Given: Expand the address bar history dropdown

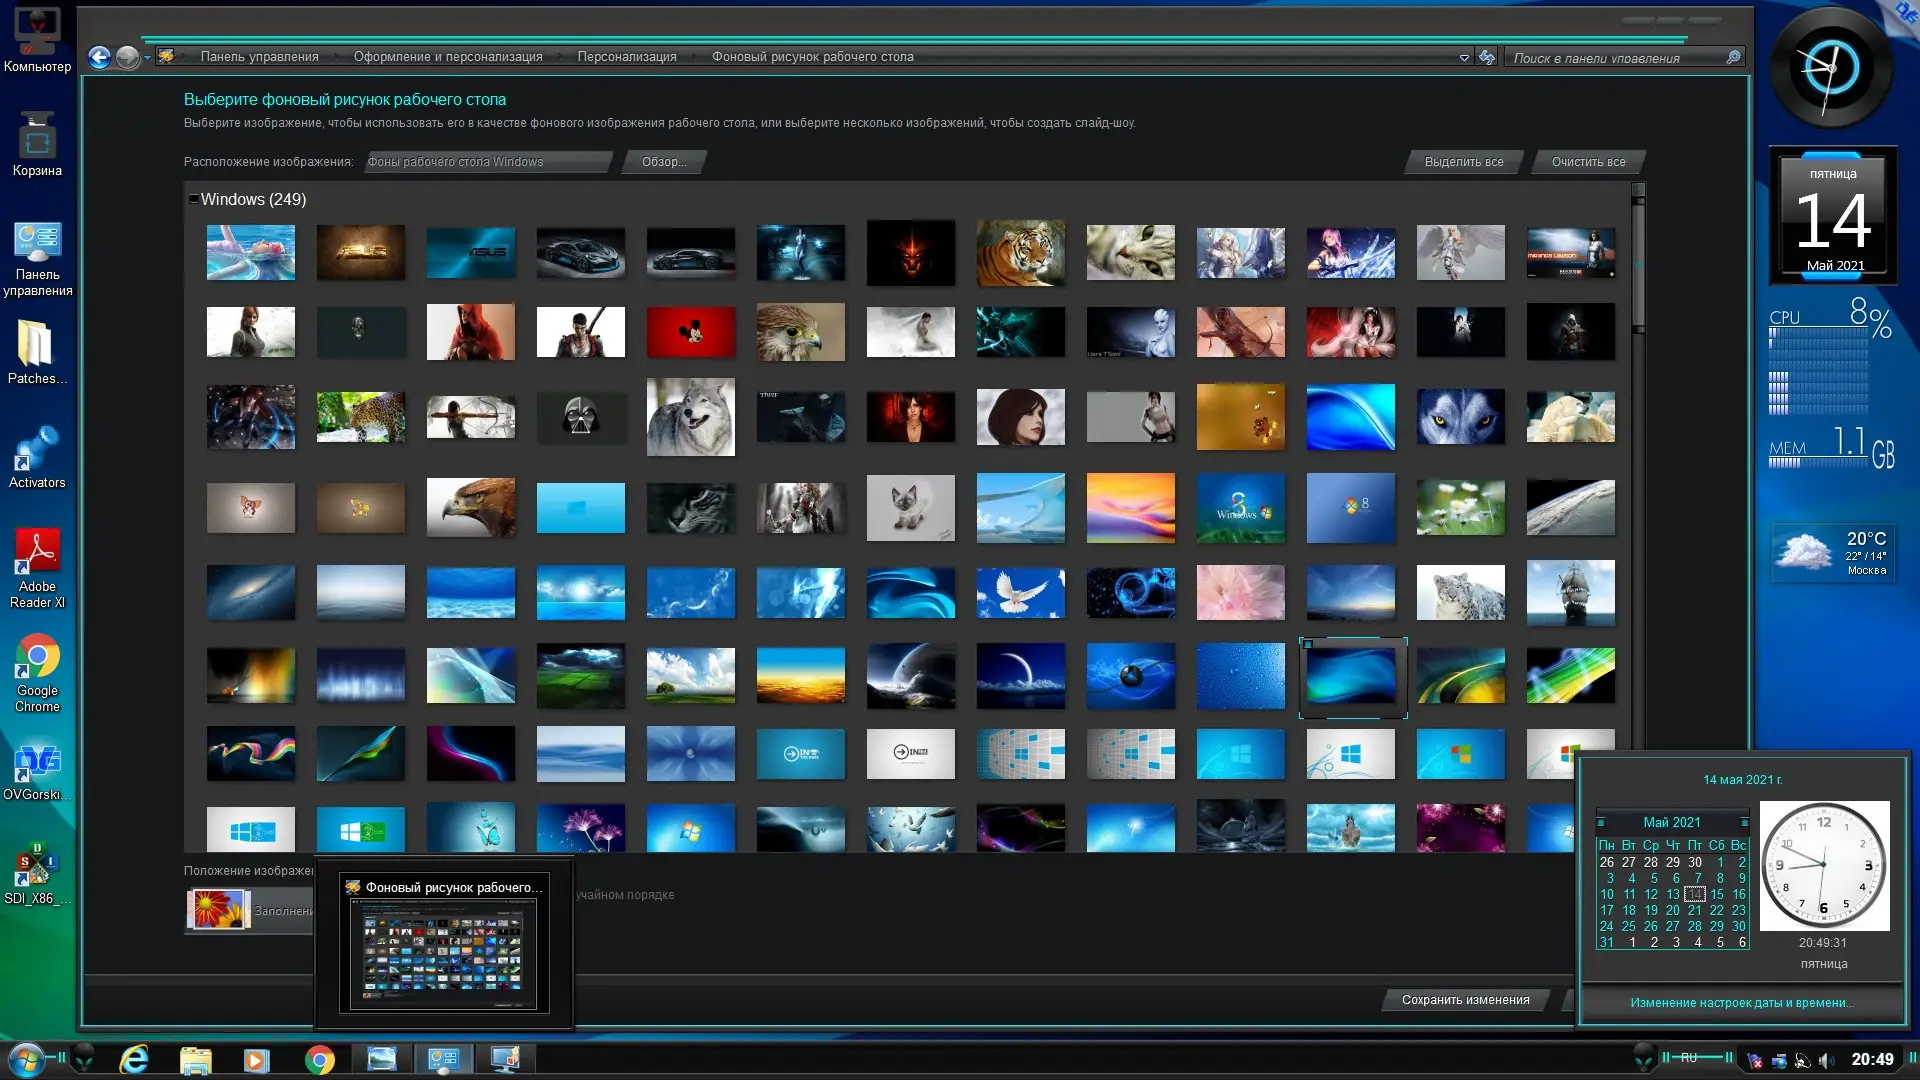Looking at the screenshot, I should click(1464, 58).
